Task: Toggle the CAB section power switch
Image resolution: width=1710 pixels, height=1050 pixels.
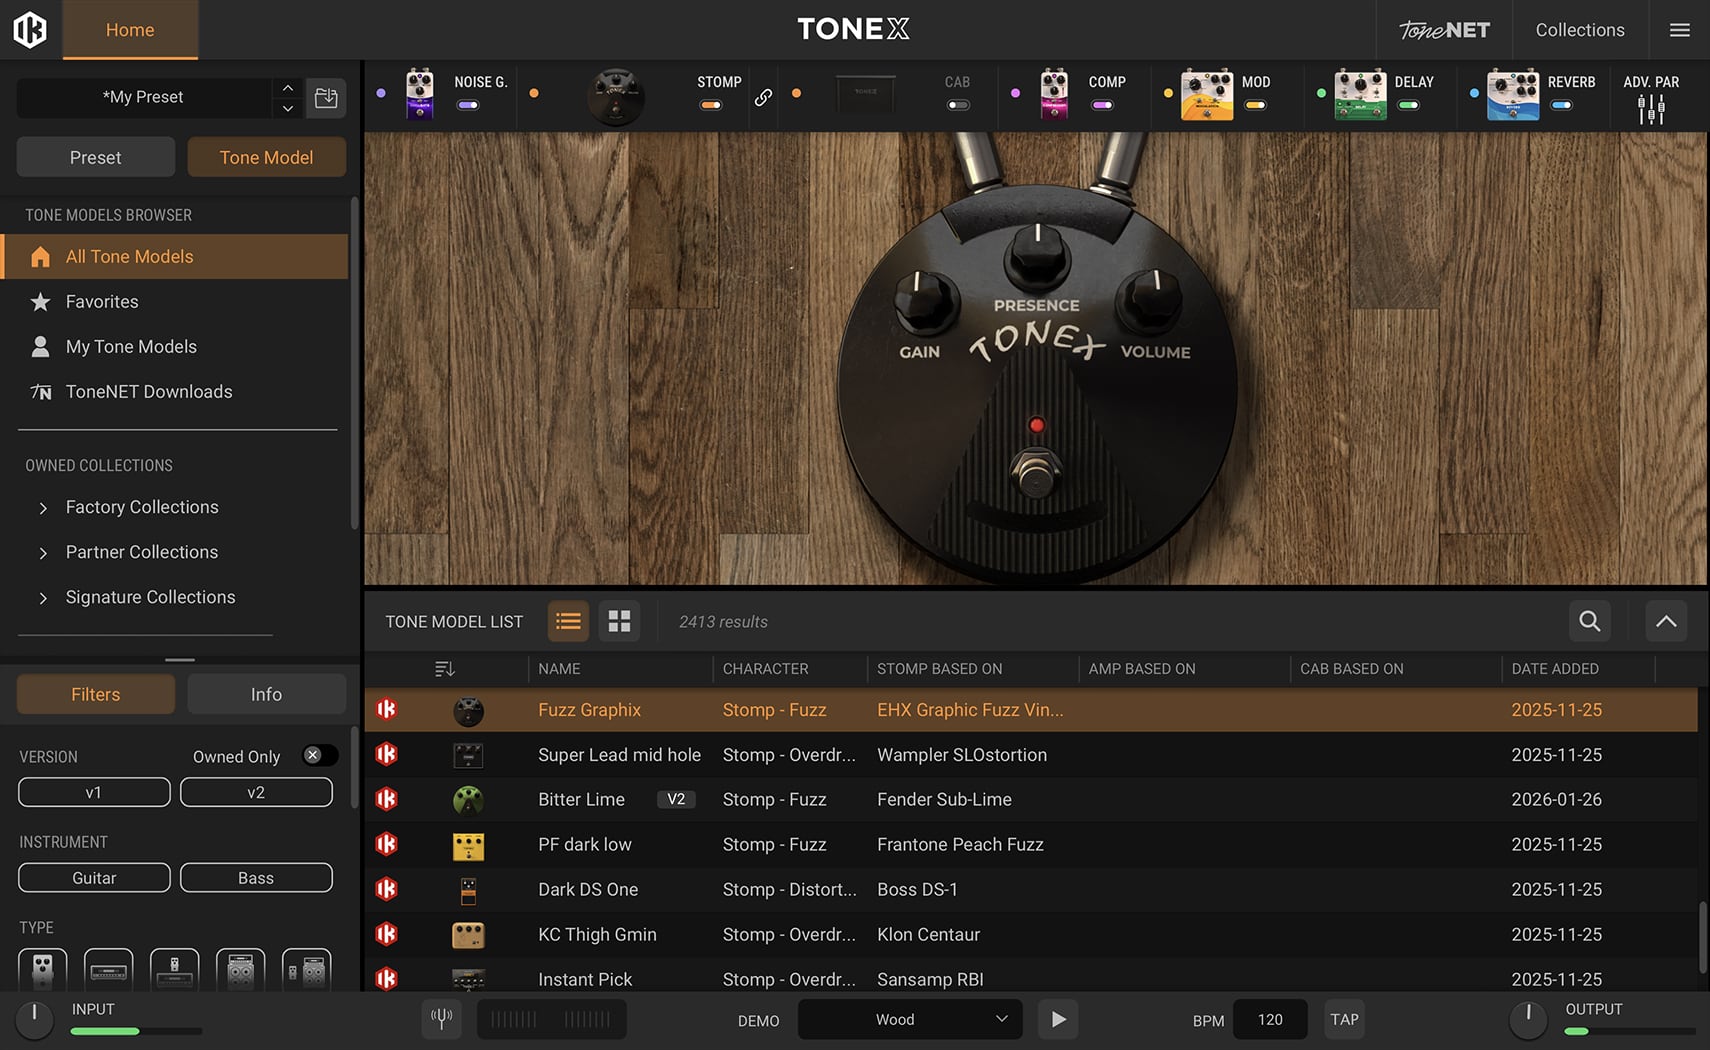Action: pyautogui.click(x=958, y=105)
